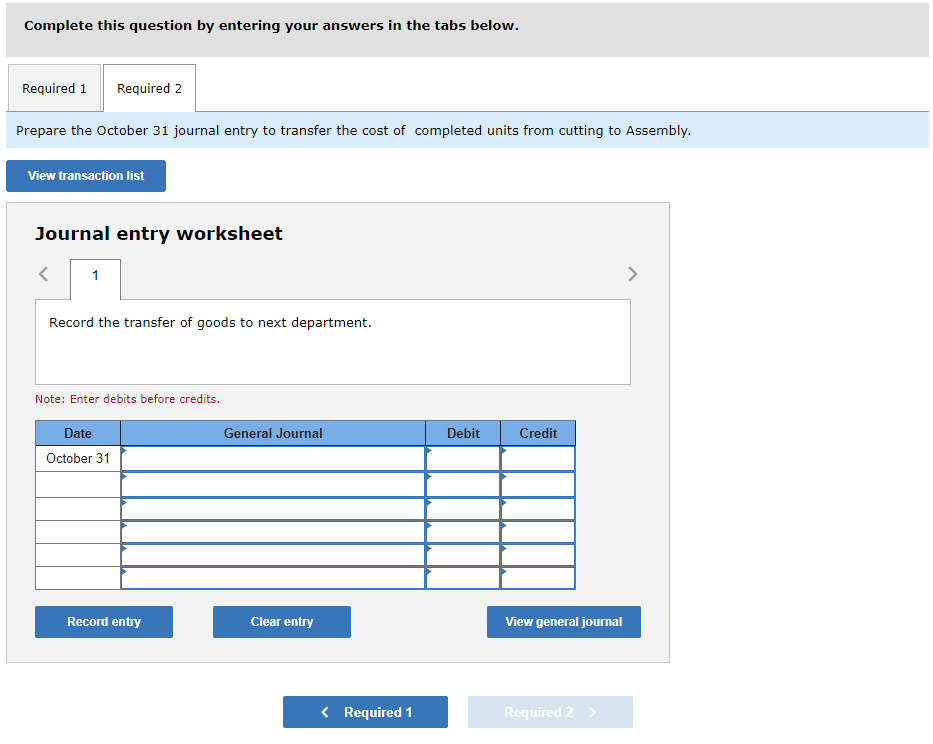Select Credit field in fifth row
The image size is (933, 744).
(x=538, y=555)
